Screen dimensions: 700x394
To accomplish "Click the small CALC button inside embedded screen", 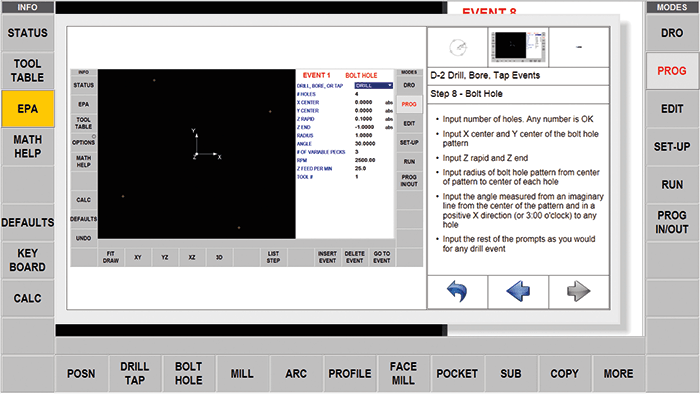I will 83,200.
